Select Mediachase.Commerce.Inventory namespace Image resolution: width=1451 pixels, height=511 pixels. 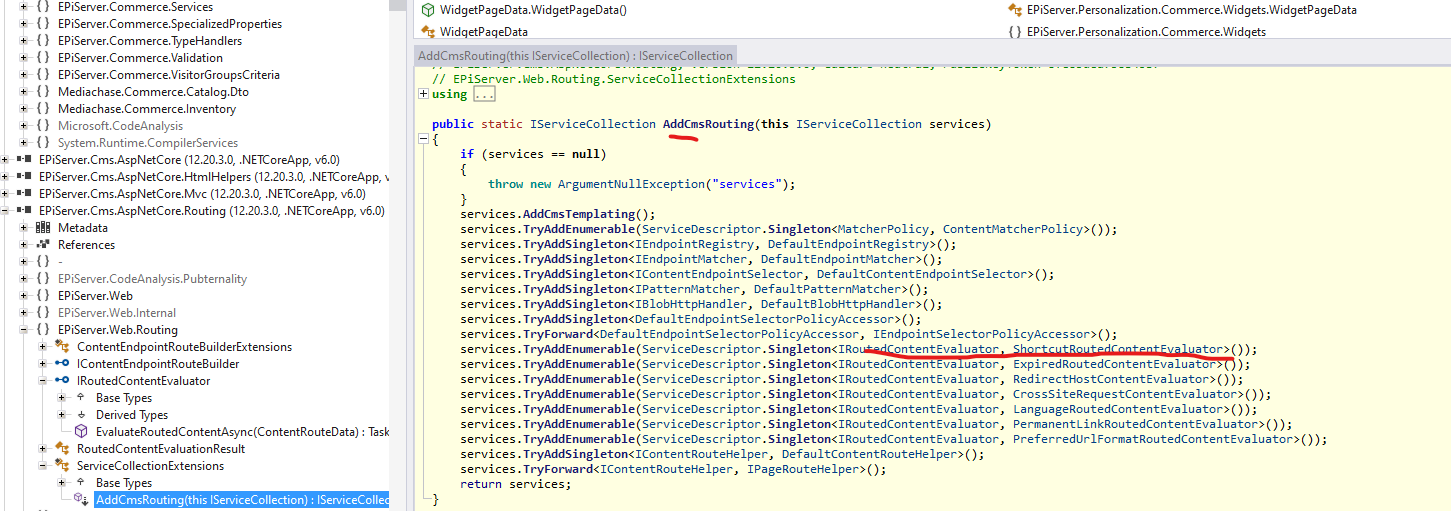[146, 109]
